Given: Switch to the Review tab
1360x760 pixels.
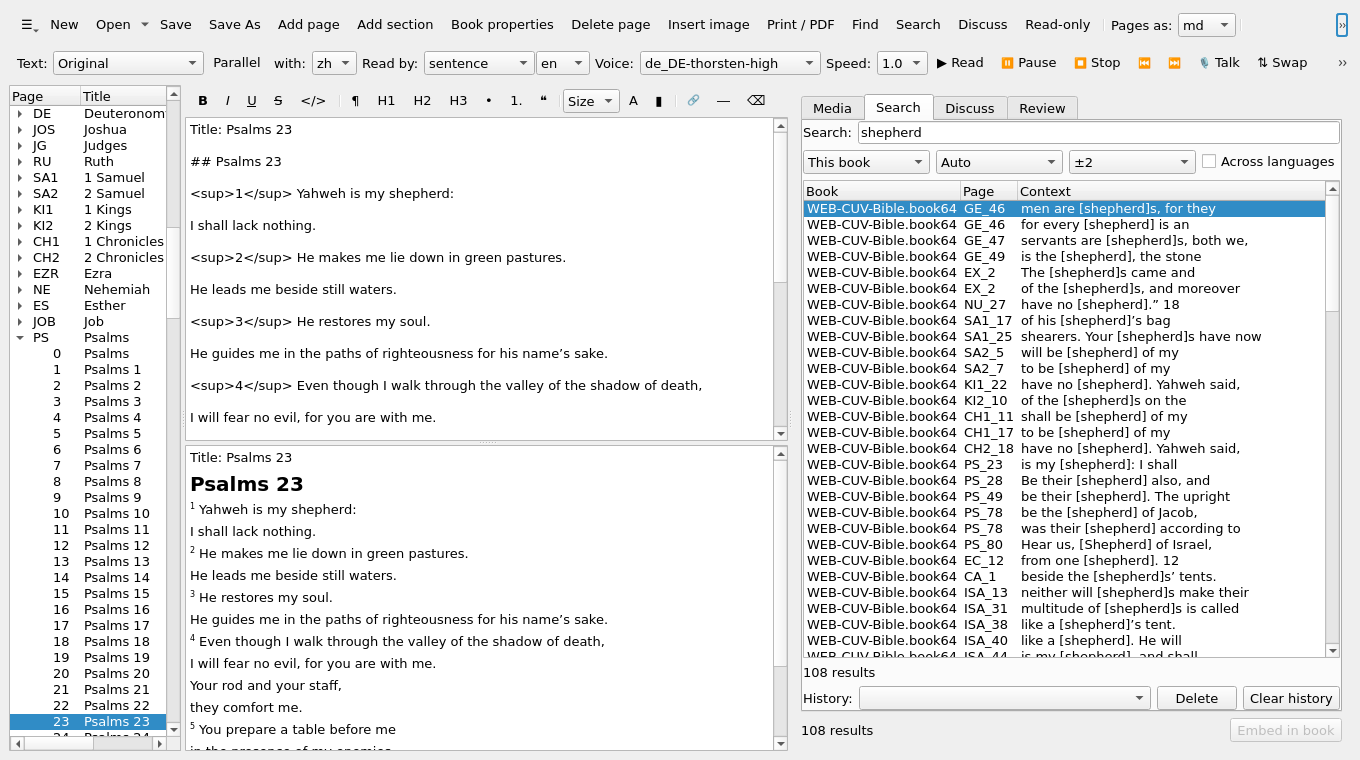Looking at the screenshot, I should (x=1042, y=108).
